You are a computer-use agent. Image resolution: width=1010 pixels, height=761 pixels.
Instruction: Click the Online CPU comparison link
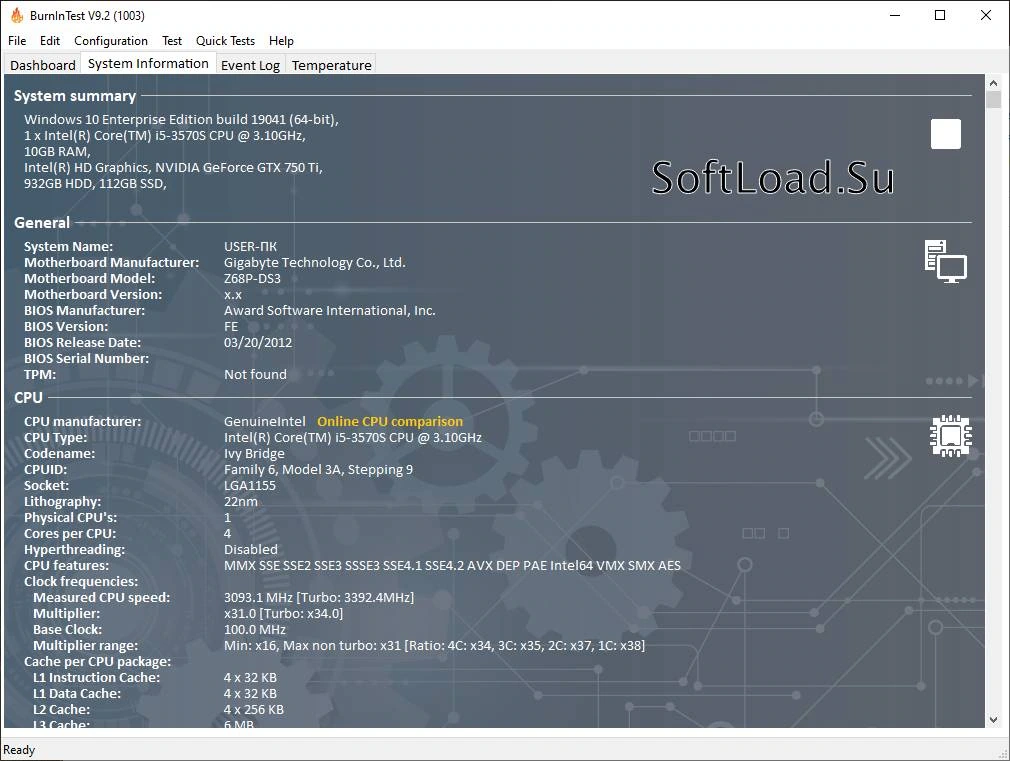[390, 421]
